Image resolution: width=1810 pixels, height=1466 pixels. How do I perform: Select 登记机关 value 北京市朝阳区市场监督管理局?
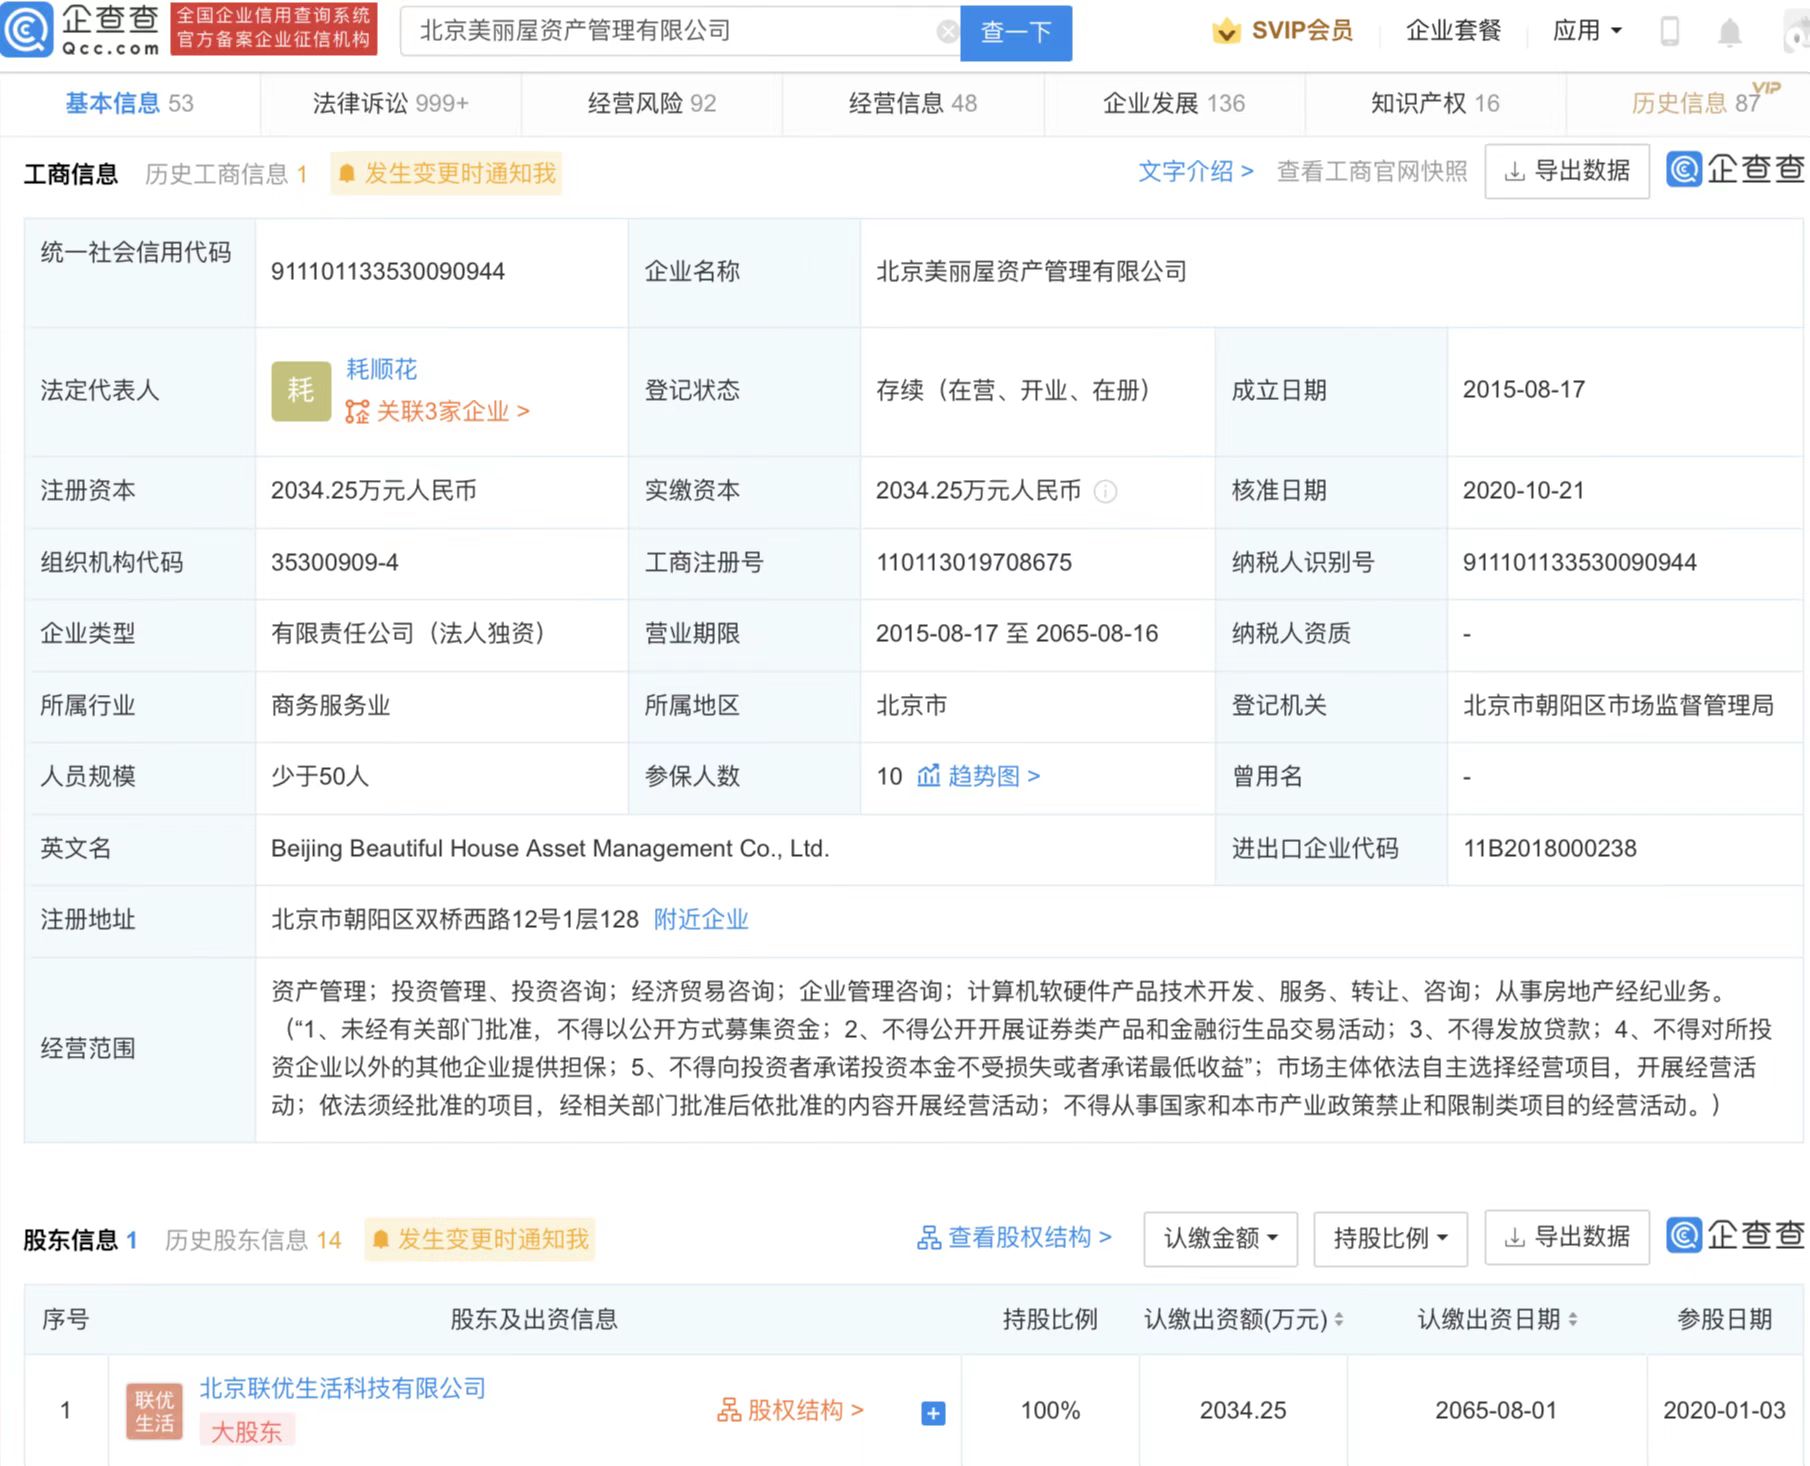(1618, 706)
